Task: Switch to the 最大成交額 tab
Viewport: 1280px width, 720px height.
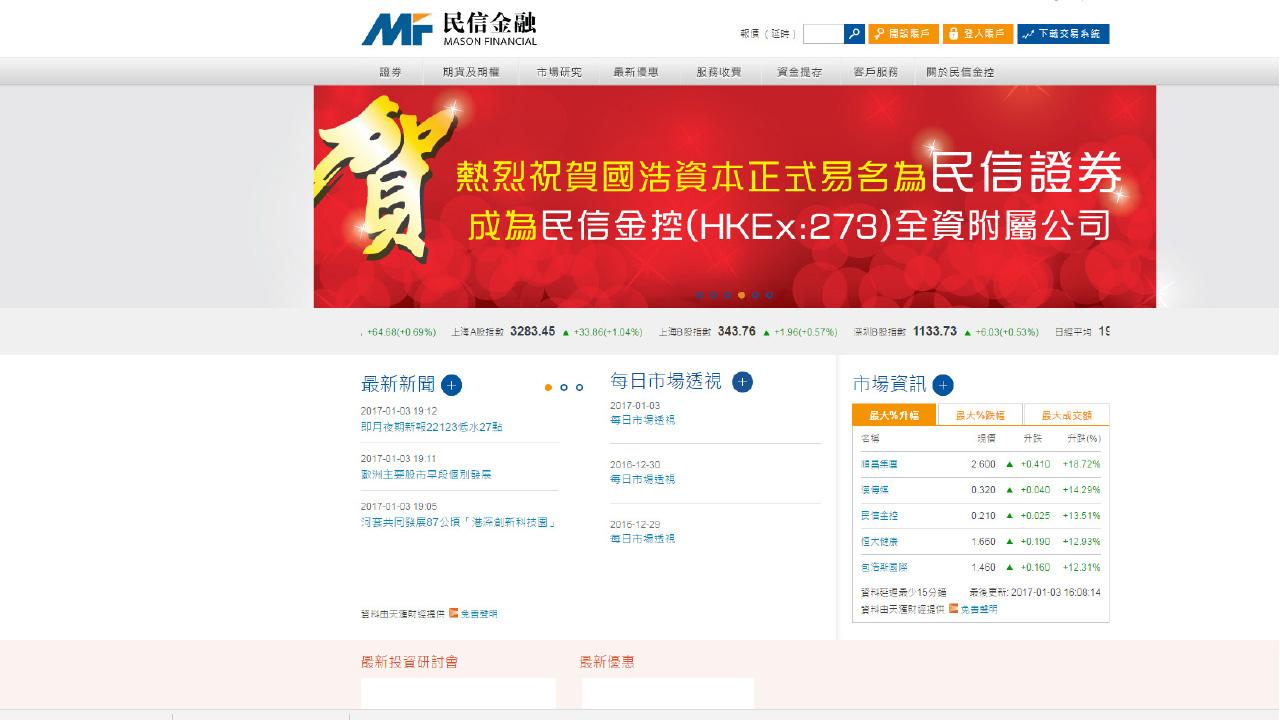Action: click(1066, 415)
